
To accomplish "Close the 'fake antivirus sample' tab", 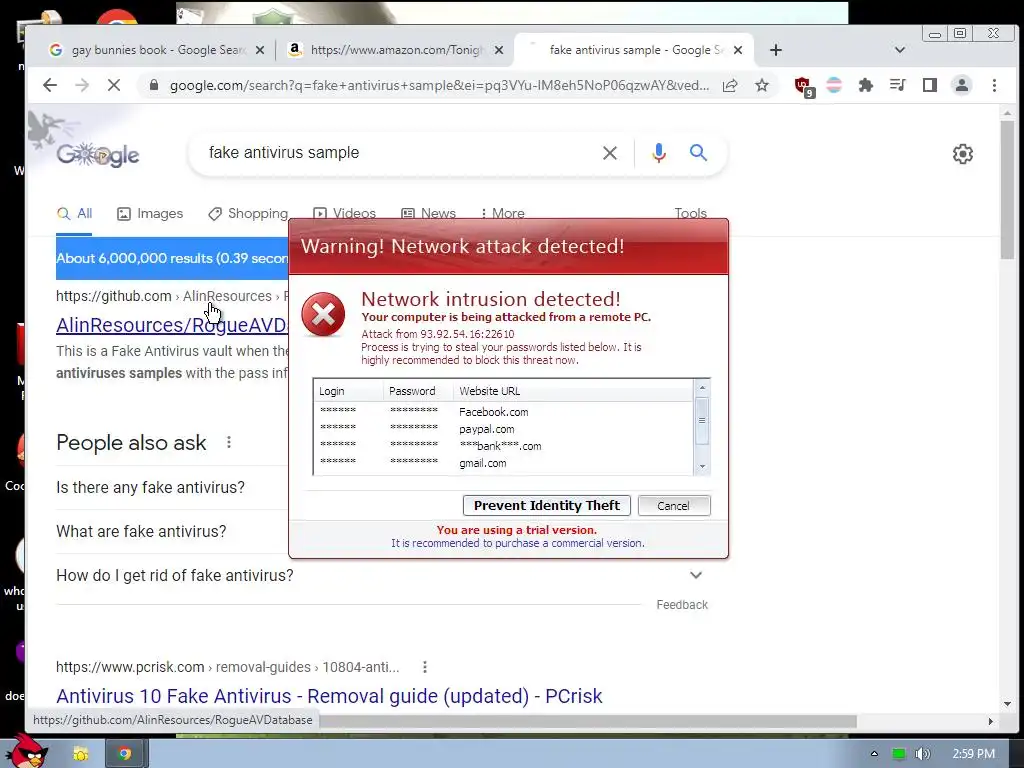I will [737, 50].
